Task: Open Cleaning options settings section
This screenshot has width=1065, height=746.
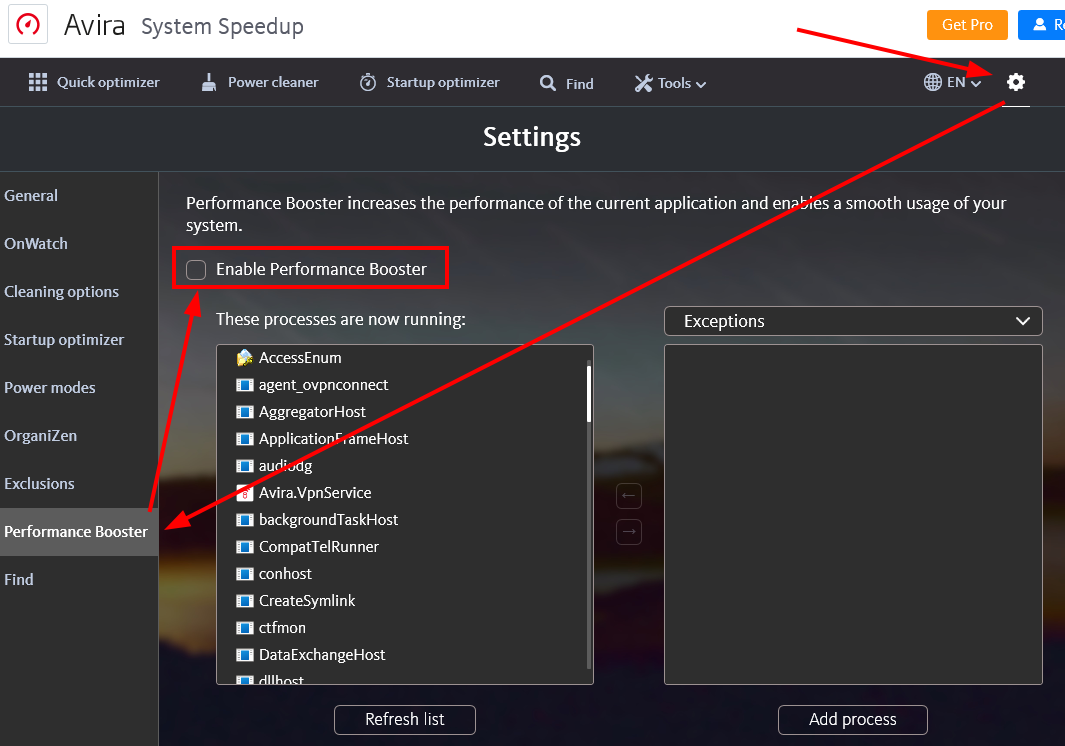Action: pos(61,292)
